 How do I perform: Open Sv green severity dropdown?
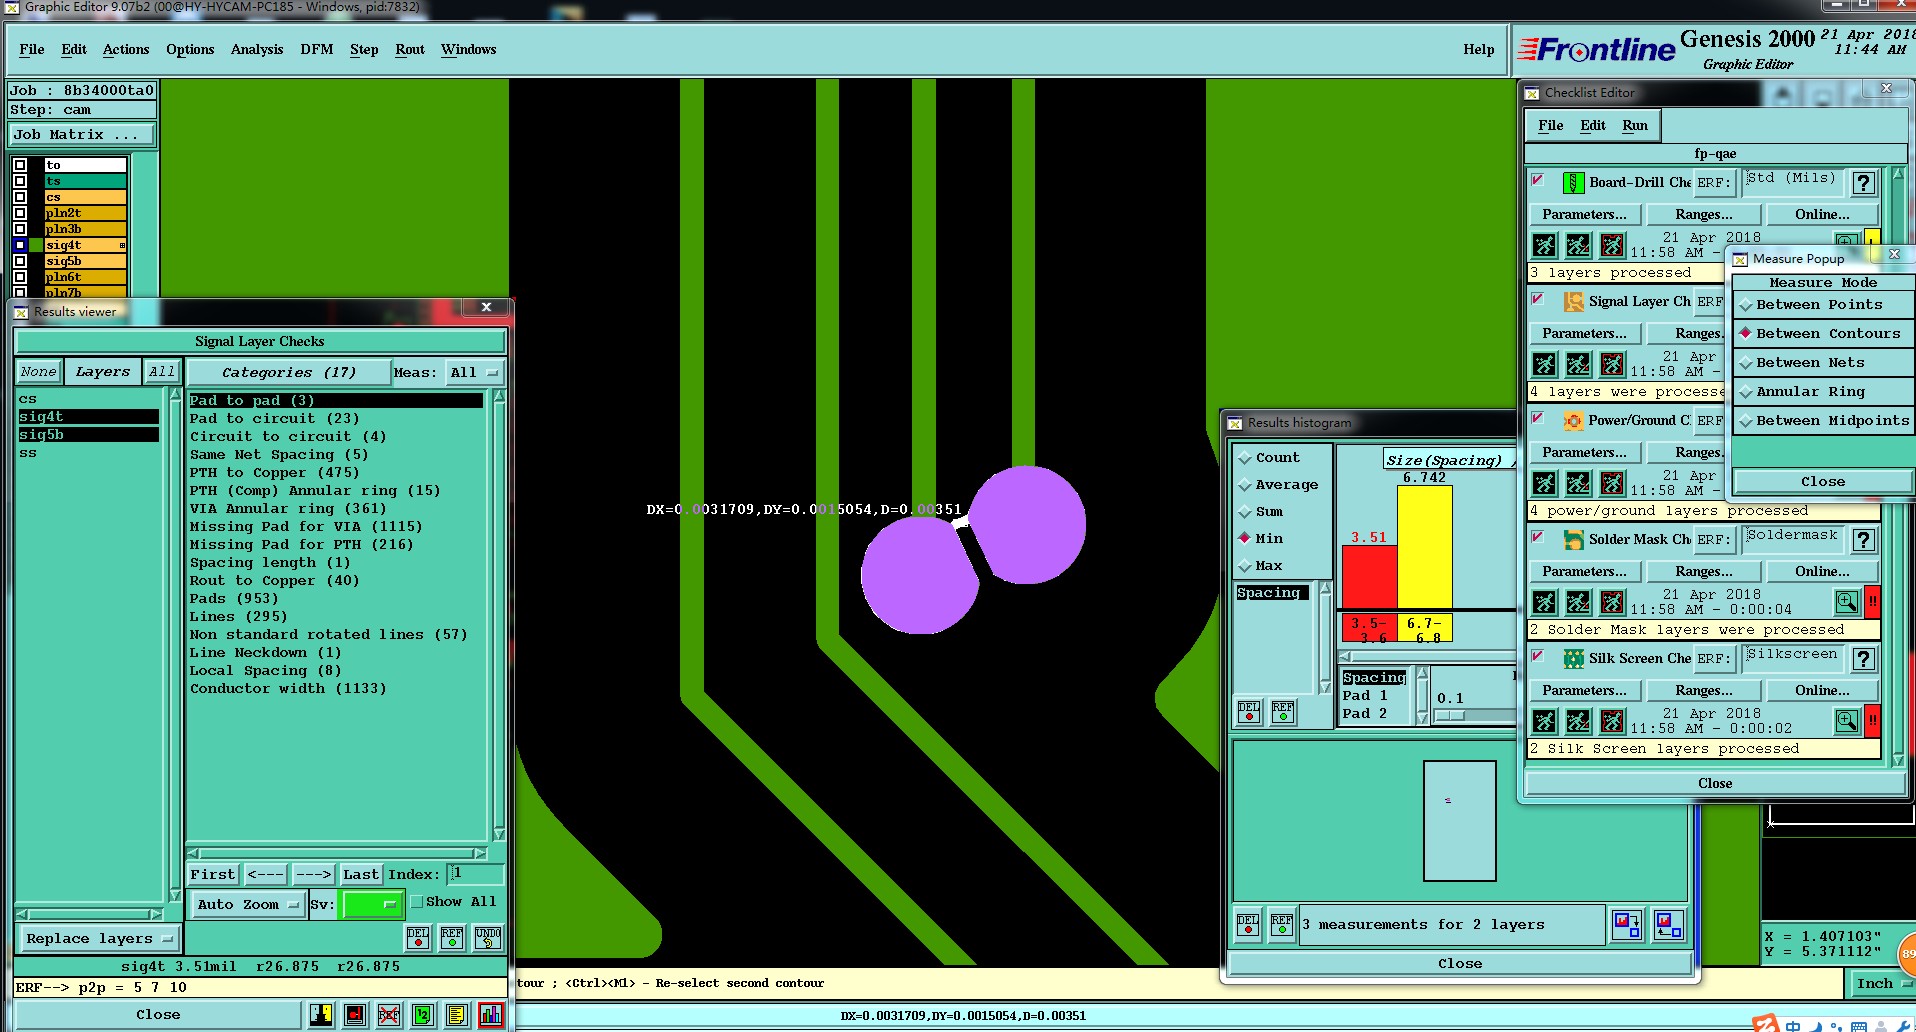tap(372, 904)
